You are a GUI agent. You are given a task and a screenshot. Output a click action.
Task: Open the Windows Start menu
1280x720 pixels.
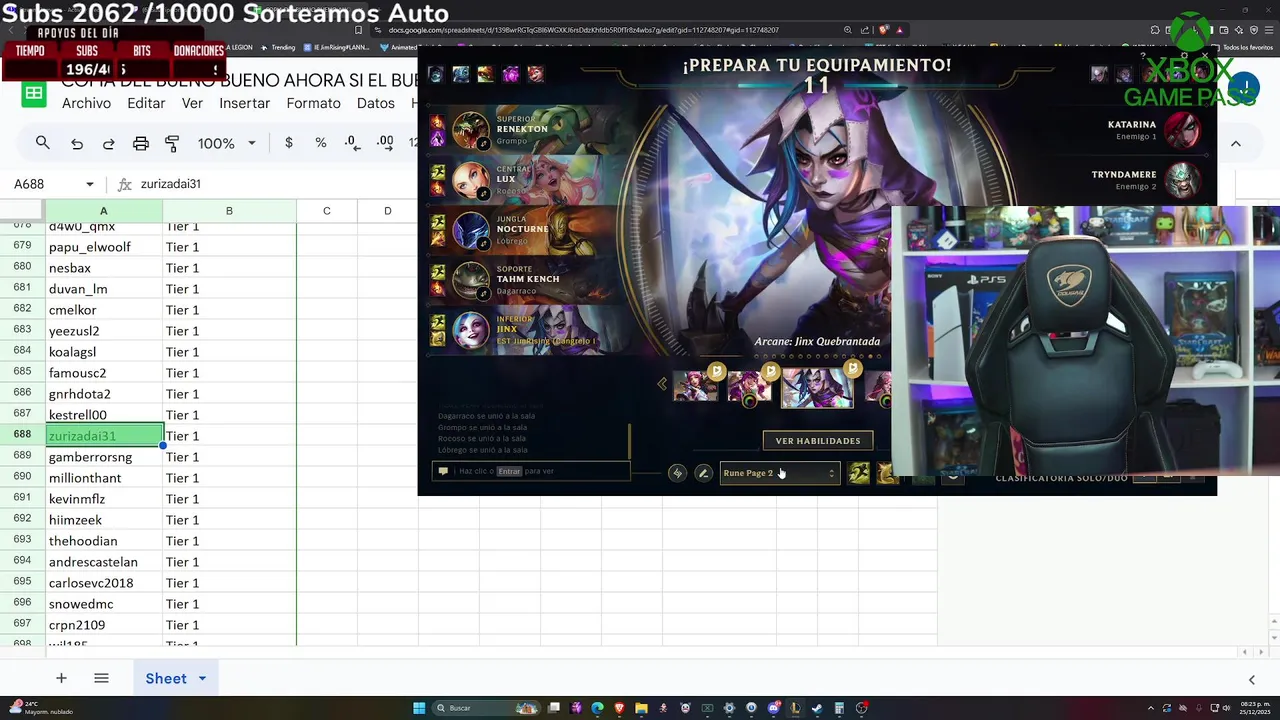click(x=419, y=708)
